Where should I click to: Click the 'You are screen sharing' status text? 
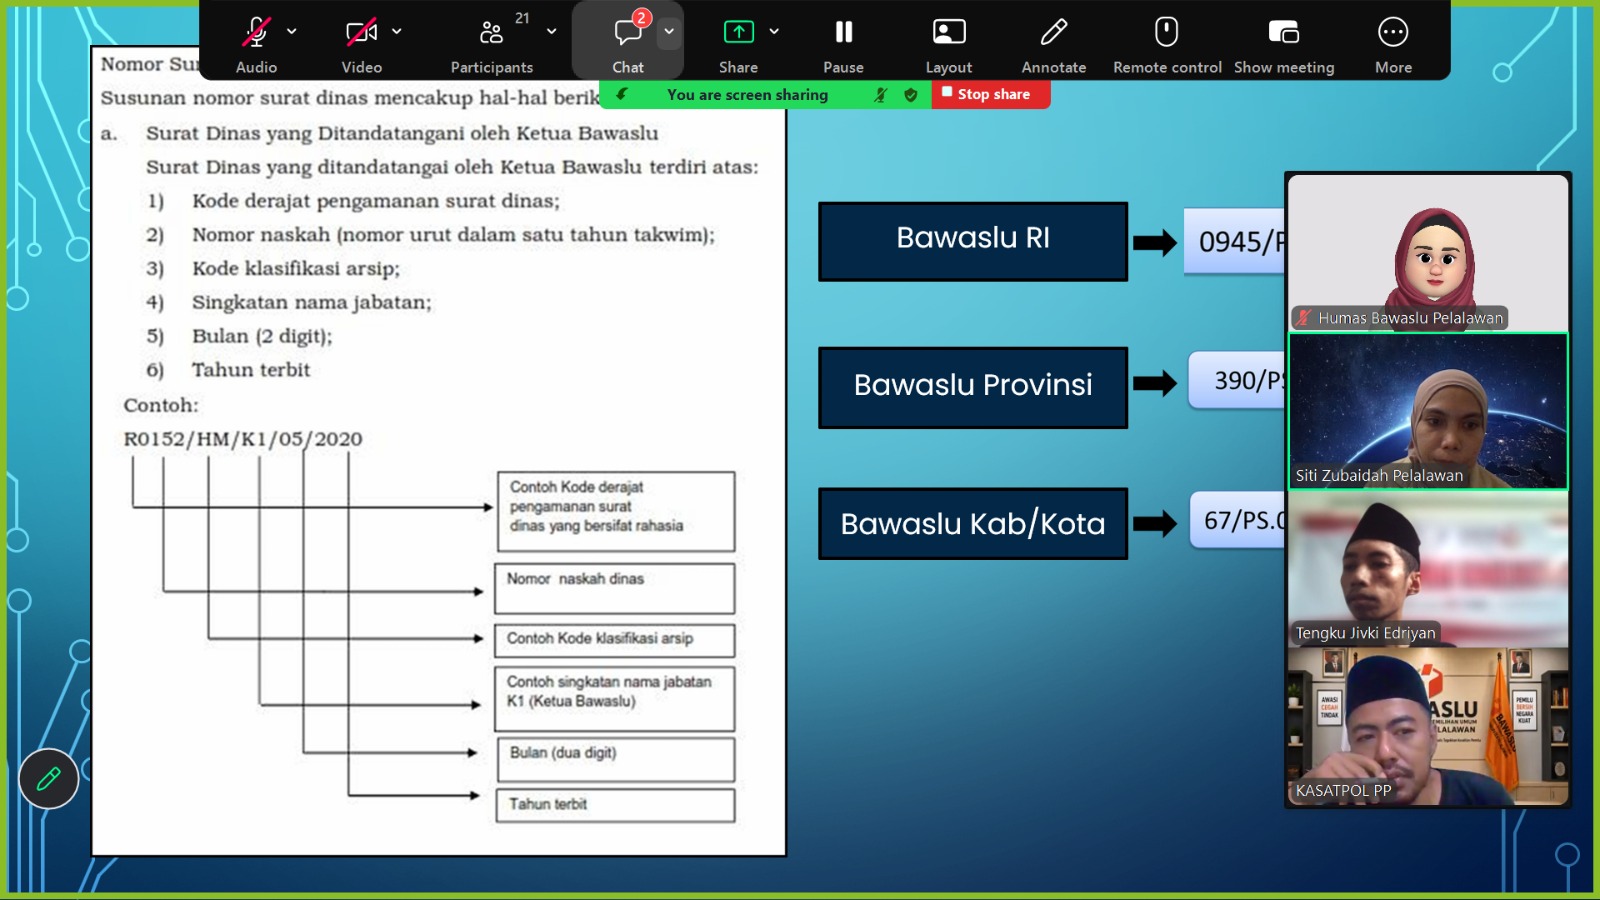pos(747,95)
